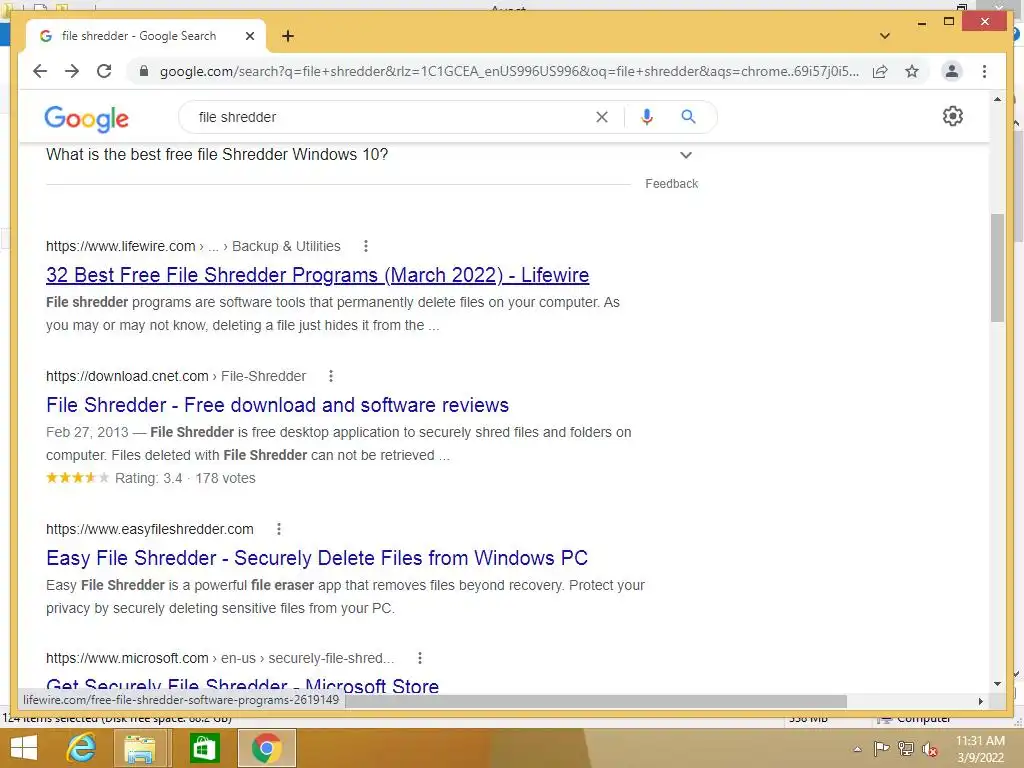
Task: Open a new tab with the plus button
Action: (x=288, y=36)
